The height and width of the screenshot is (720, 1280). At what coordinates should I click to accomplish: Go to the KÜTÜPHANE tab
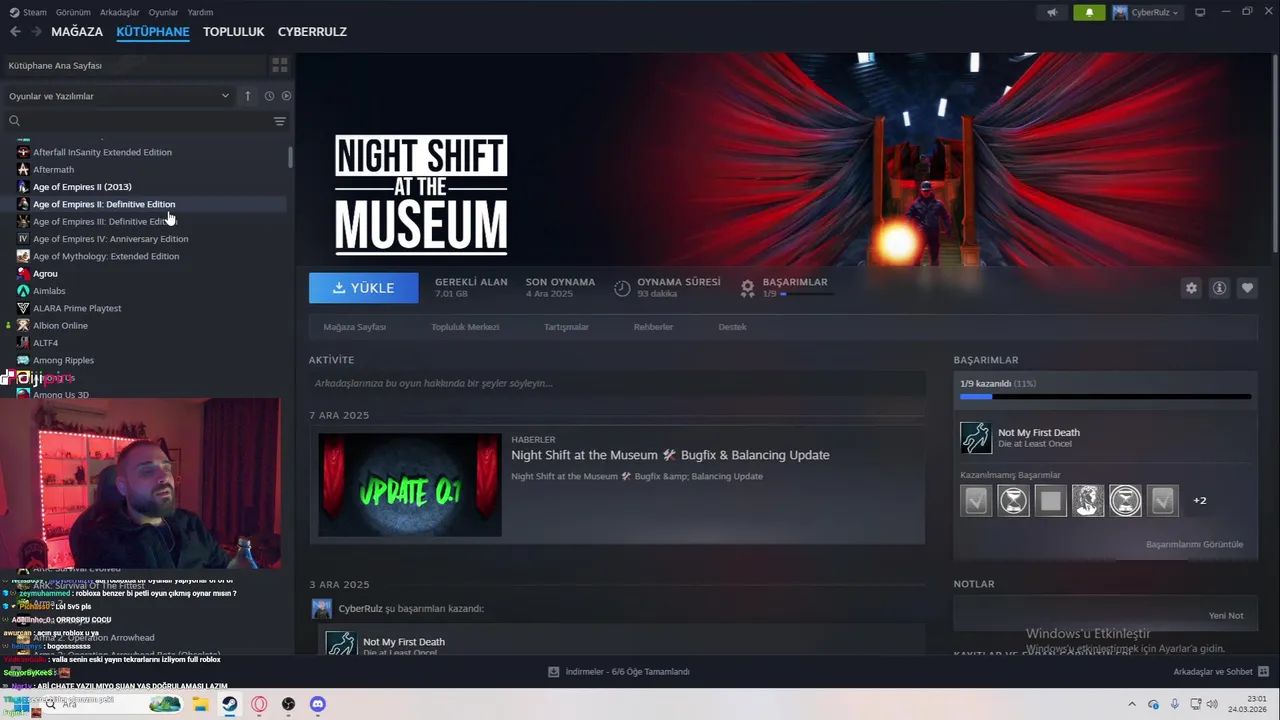153,32
